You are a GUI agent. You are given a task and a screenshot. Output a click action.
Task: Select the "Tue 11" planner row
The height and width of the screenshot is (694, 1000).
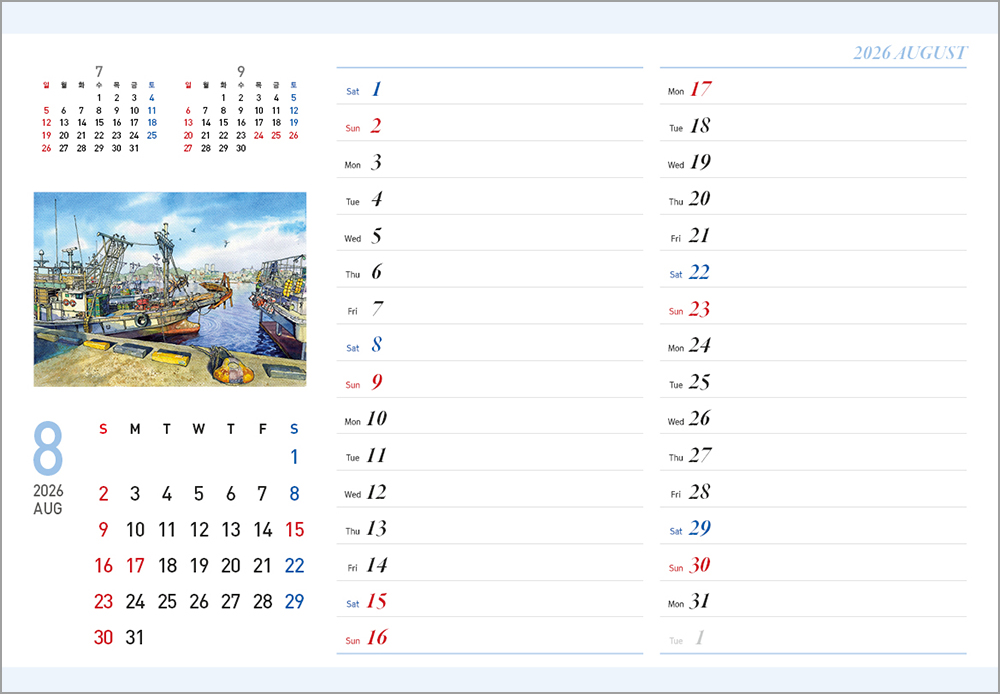point(489,453)
